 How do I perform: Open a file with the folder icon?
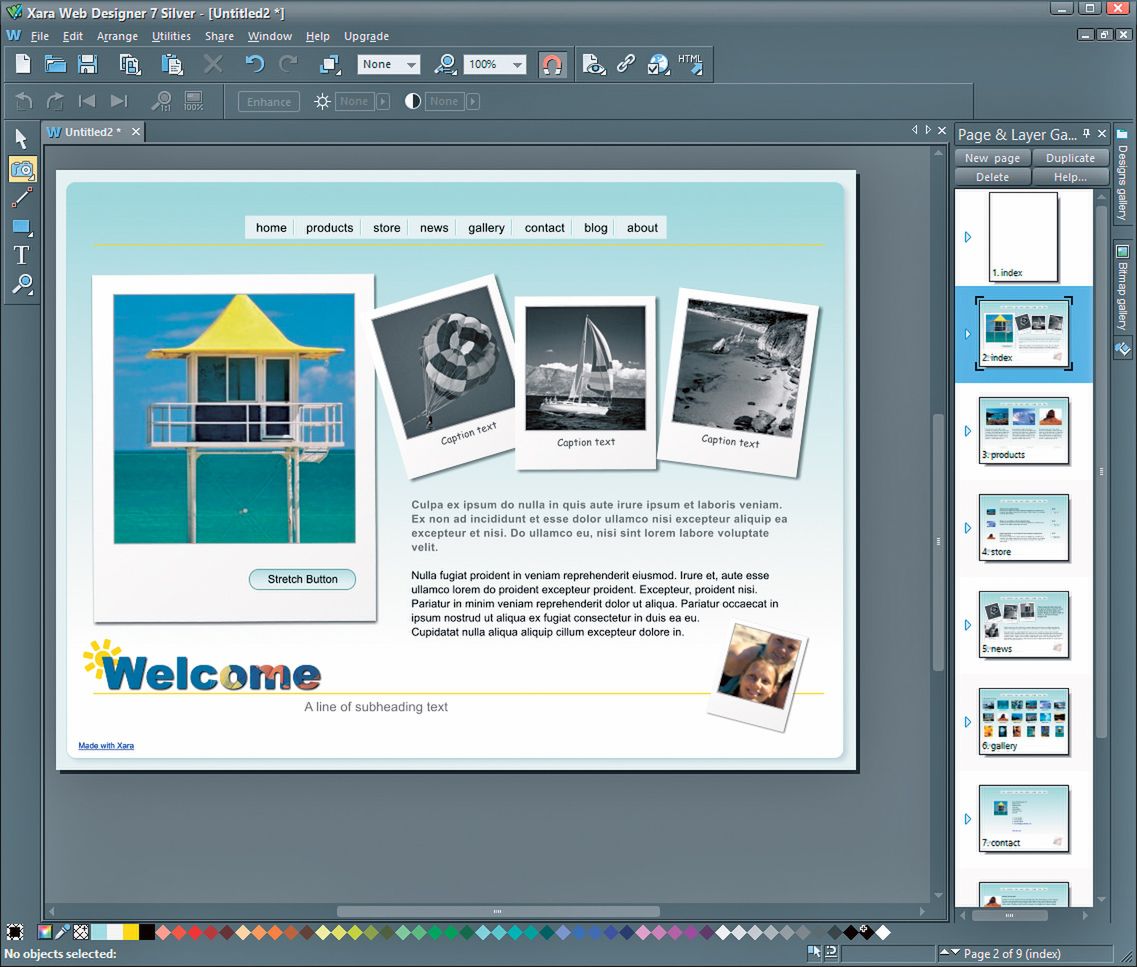pos(55,65)
